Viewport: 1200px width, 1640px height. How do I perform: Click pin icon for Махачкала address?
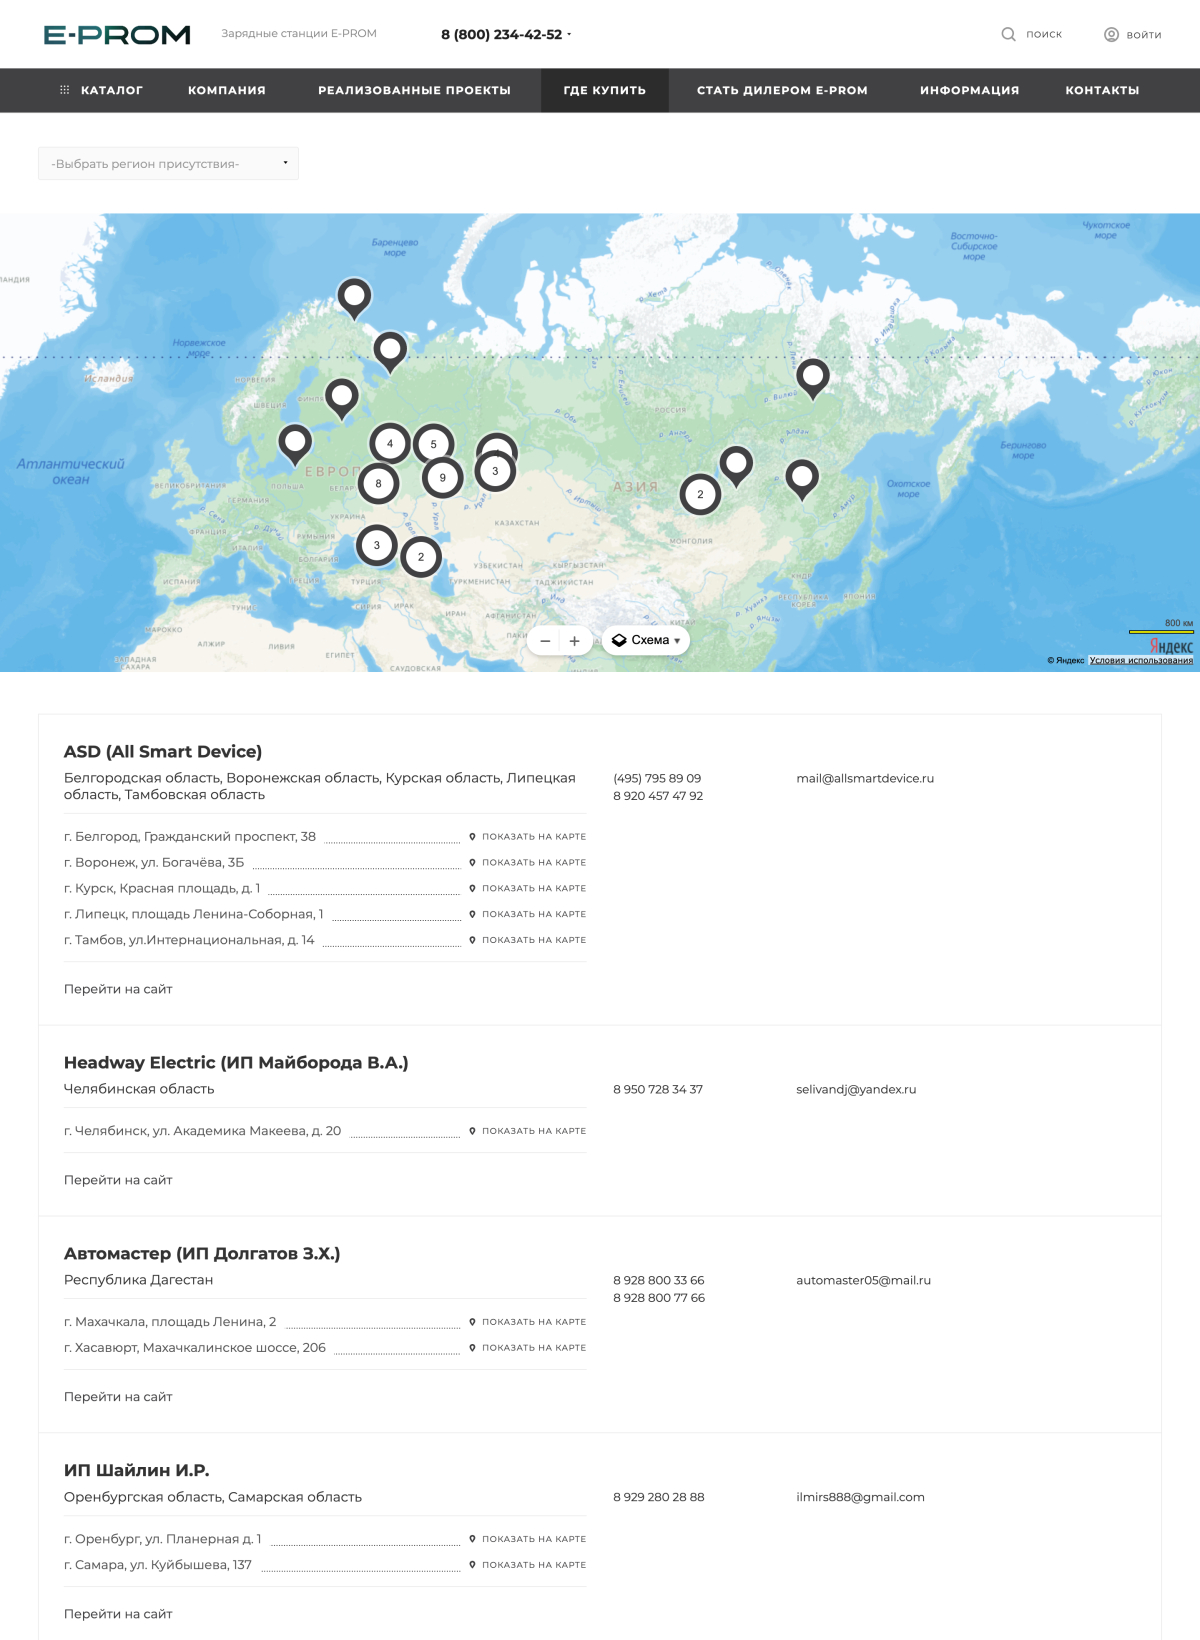[472, 1323]
